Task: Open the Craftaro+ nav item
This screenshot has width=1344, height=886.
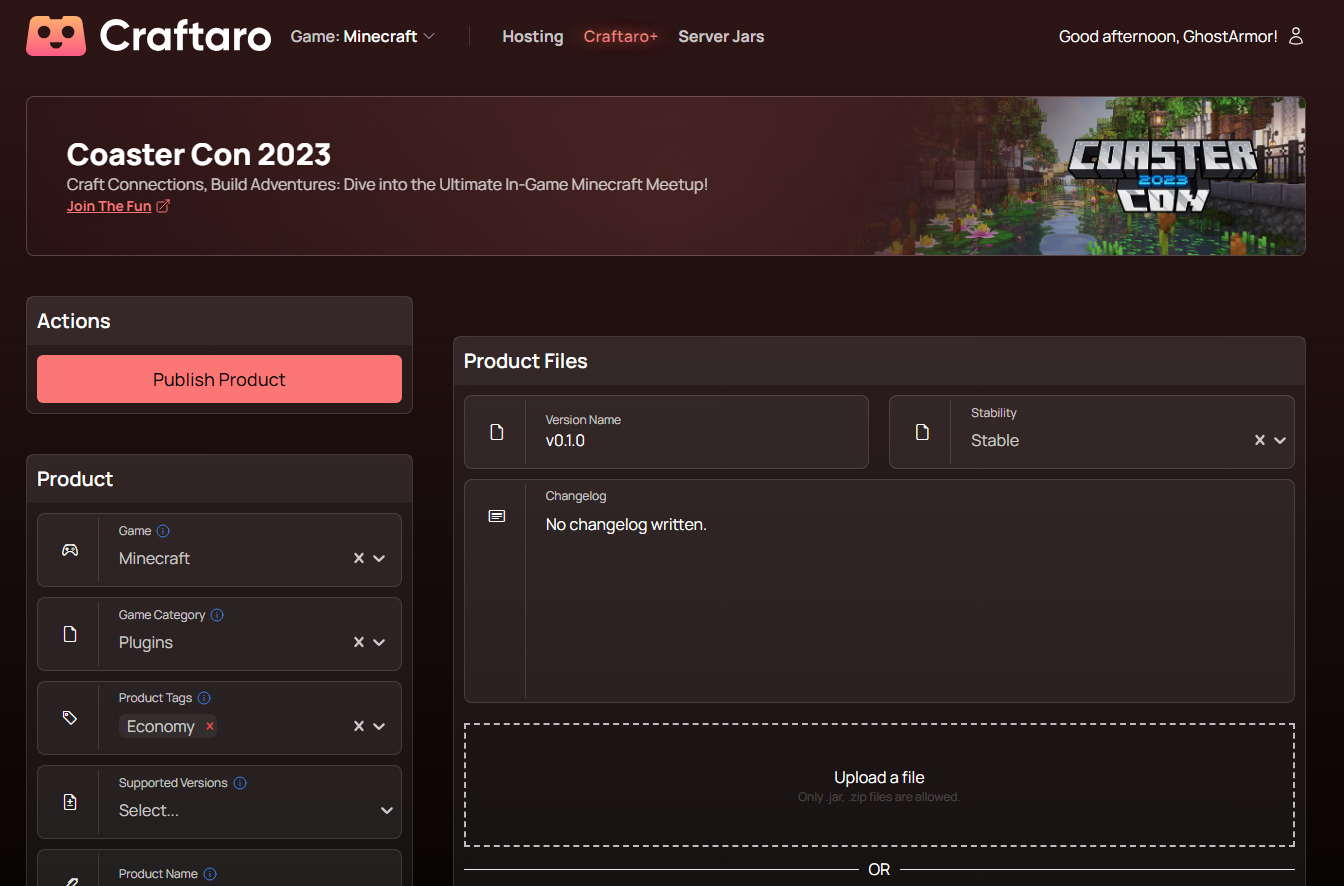Action: click(621, 36)
